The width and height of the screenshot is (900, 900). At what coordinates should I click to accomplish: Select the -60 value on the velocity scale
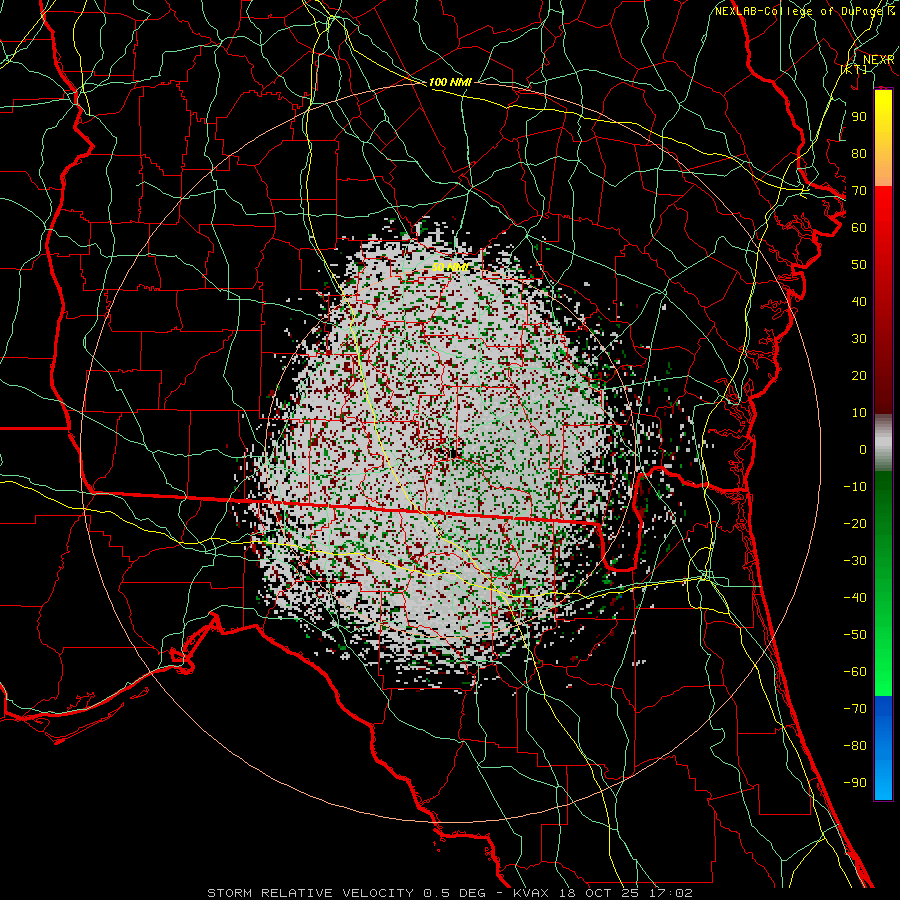click(855, 672)
